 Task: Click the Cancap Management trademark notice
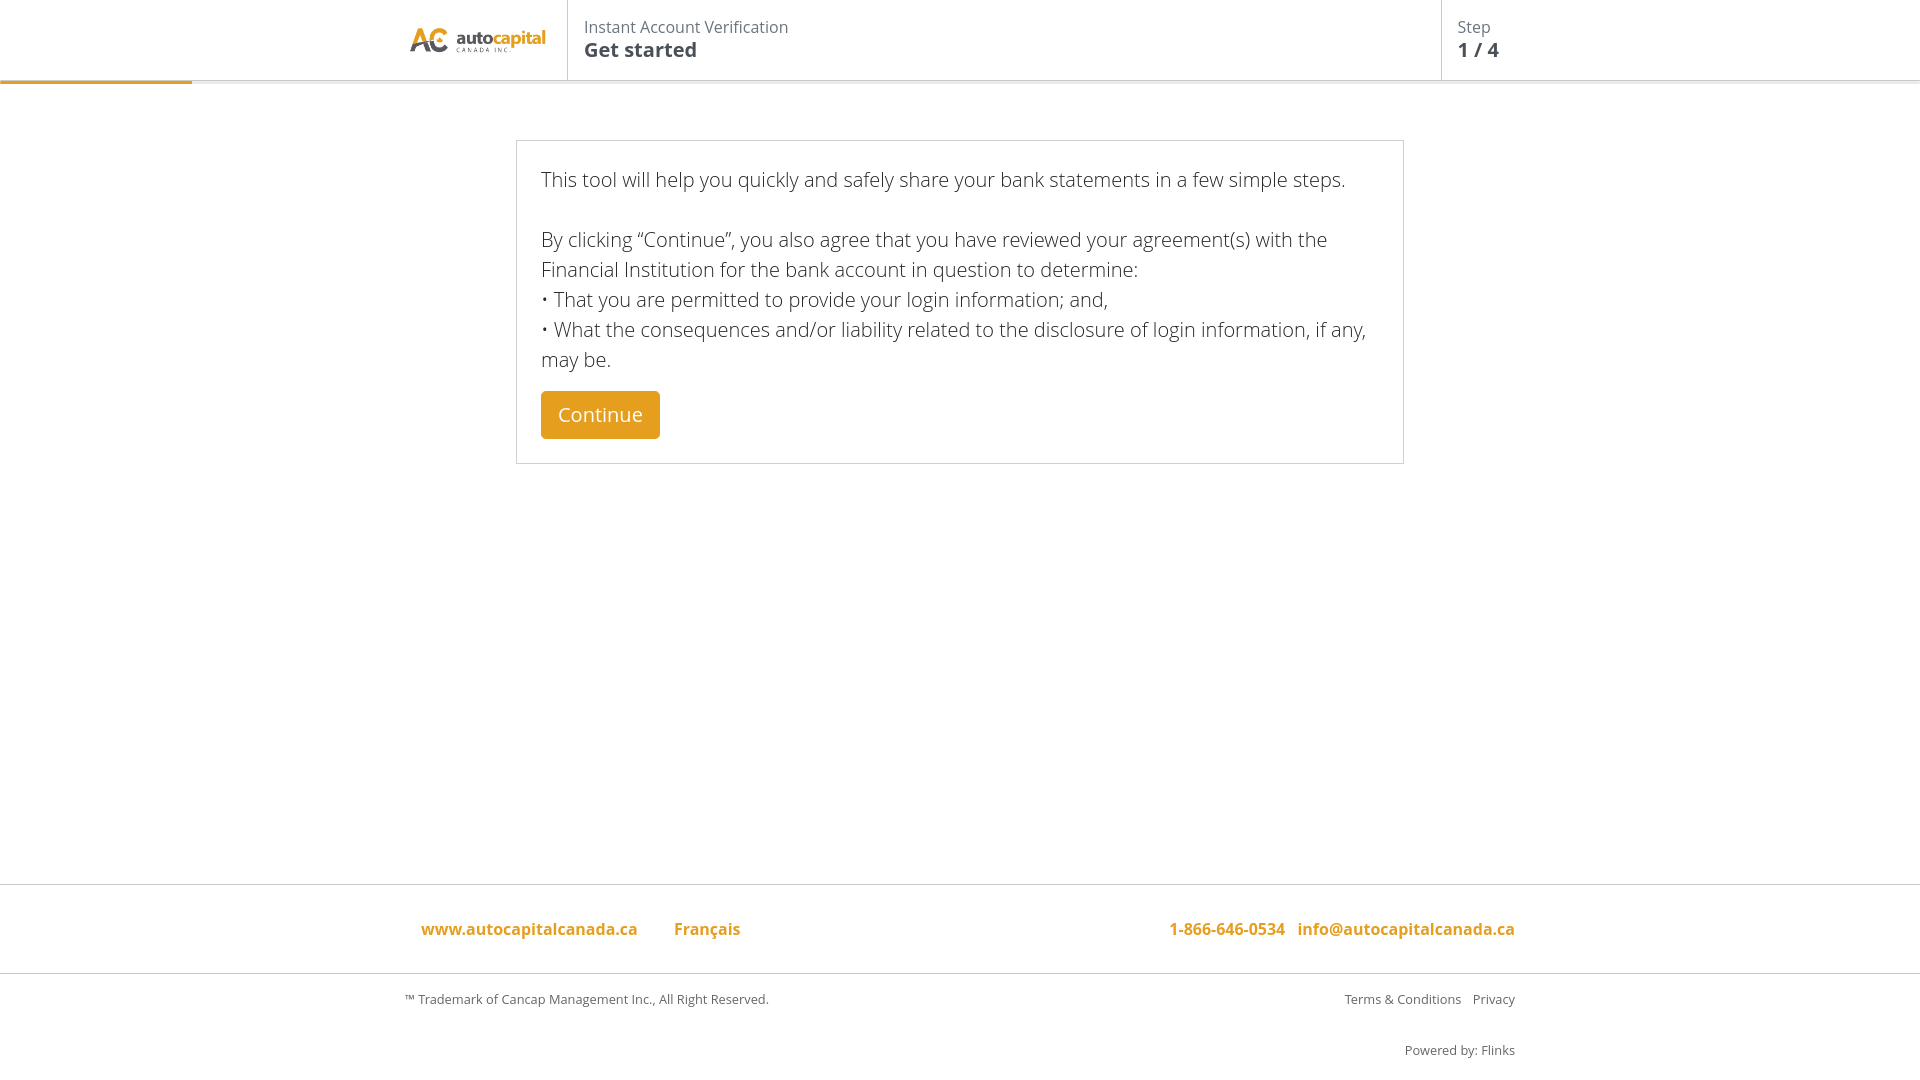(586, 999)
